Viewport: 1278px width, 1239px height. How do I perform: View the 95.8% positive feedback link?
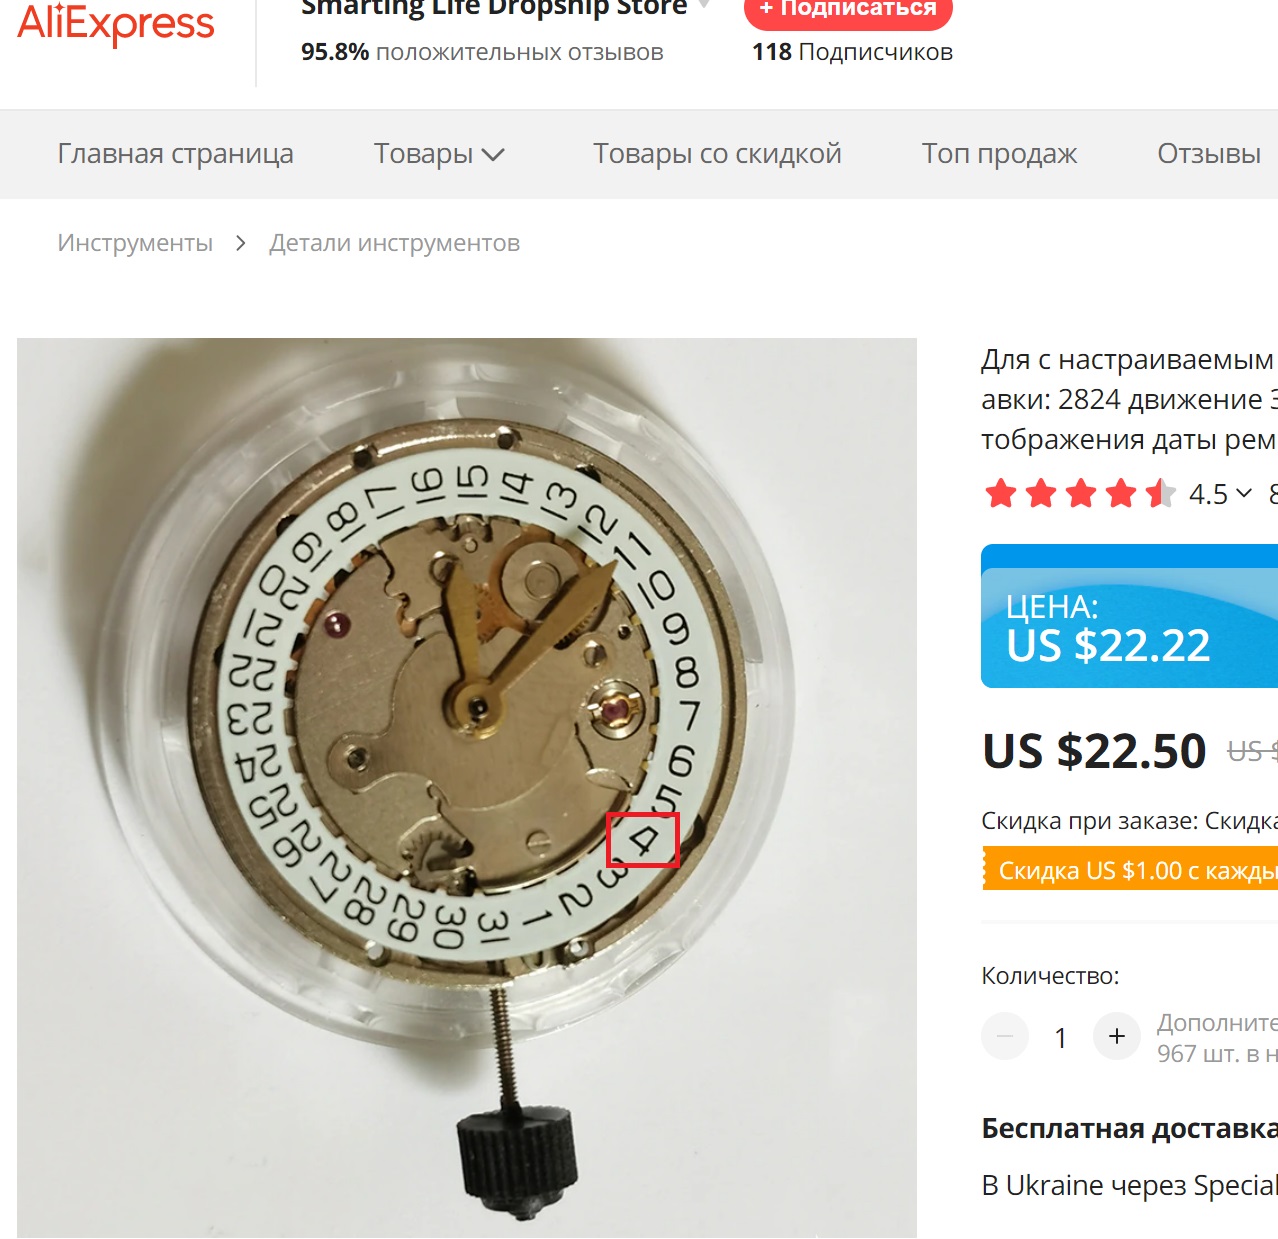coord(482,52)
